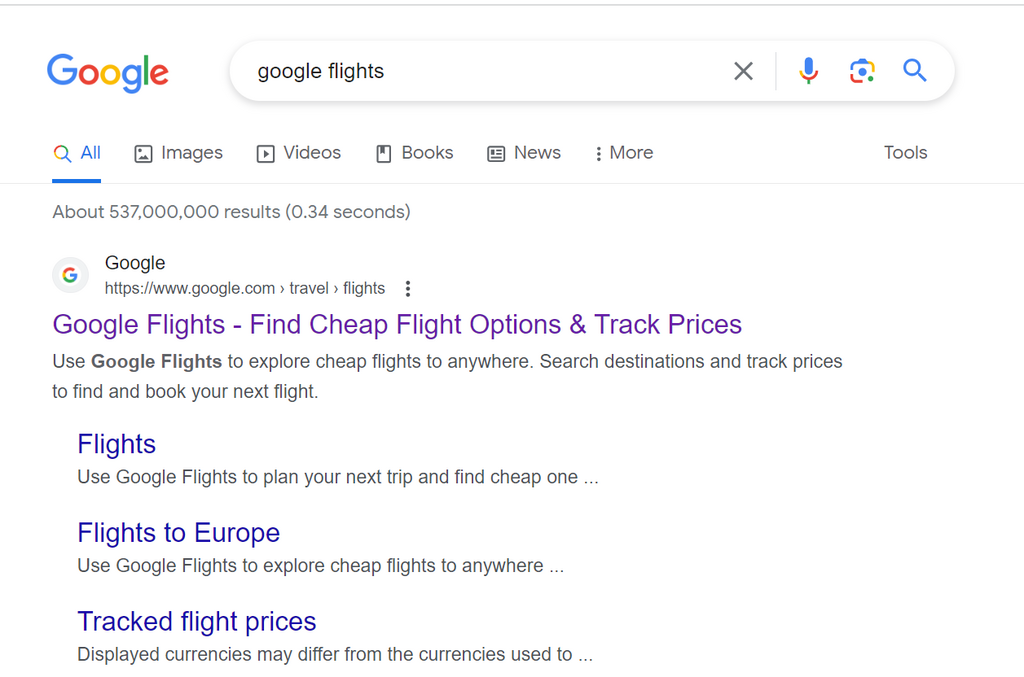Viewport: 1024px width, 677px height.
Task: Click the magnifying glass search icon
Action: [x=914, y=71]
